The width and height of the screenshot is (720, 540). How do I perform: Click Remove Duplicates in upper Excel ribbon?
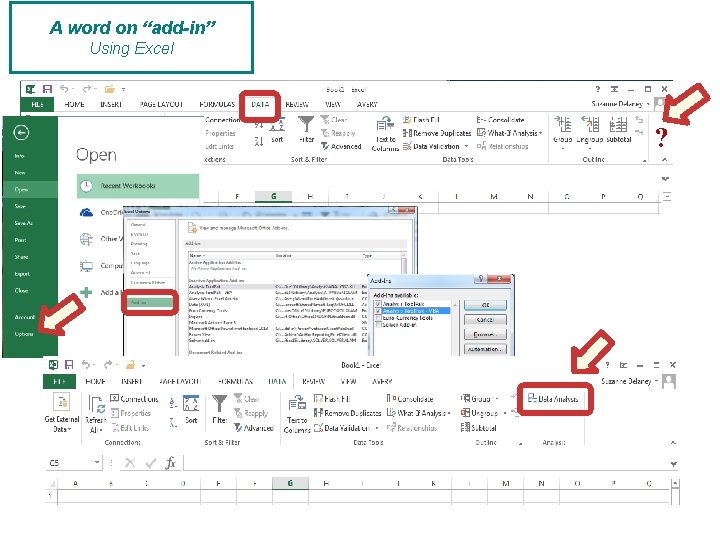(437, 133)
